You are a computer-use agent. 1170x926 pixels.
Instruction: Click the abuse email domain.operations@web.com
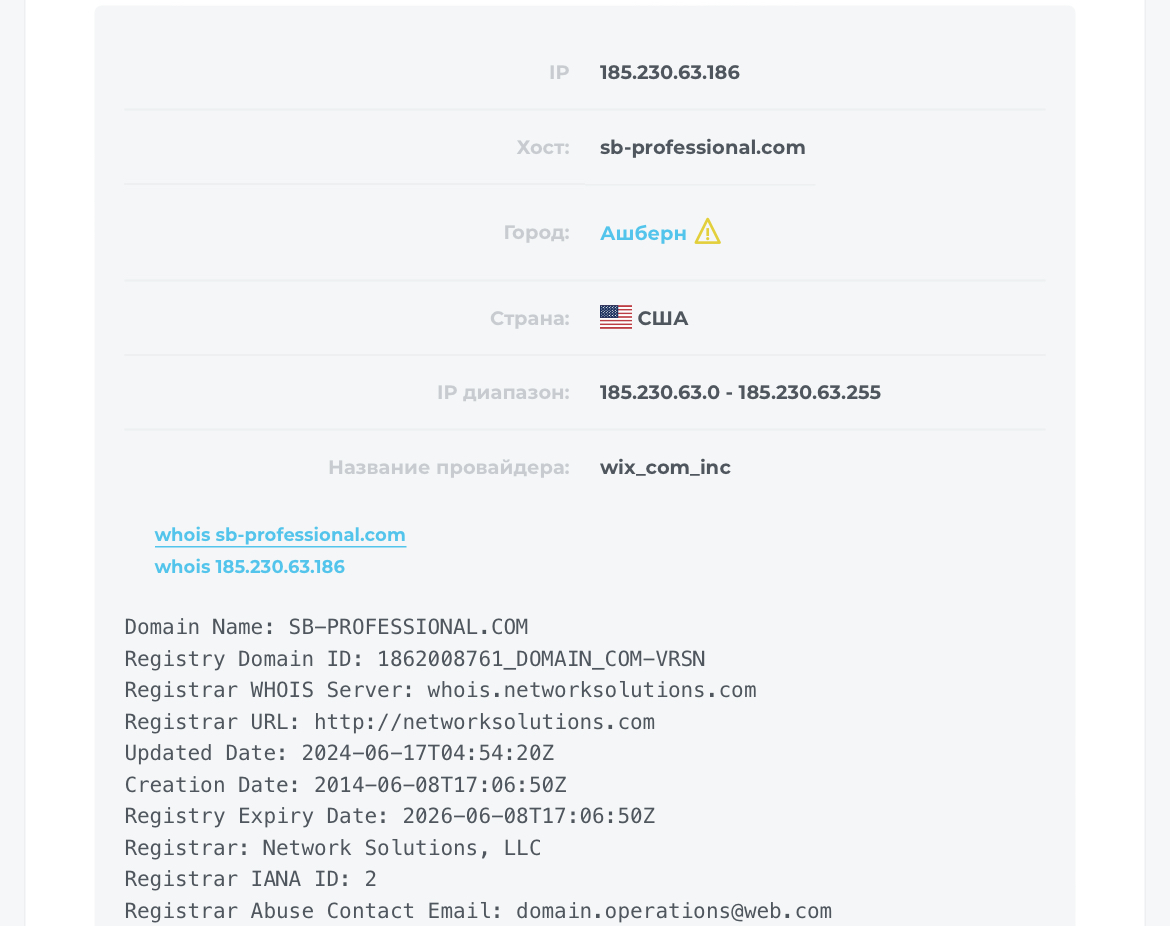[x=674, y=911]
